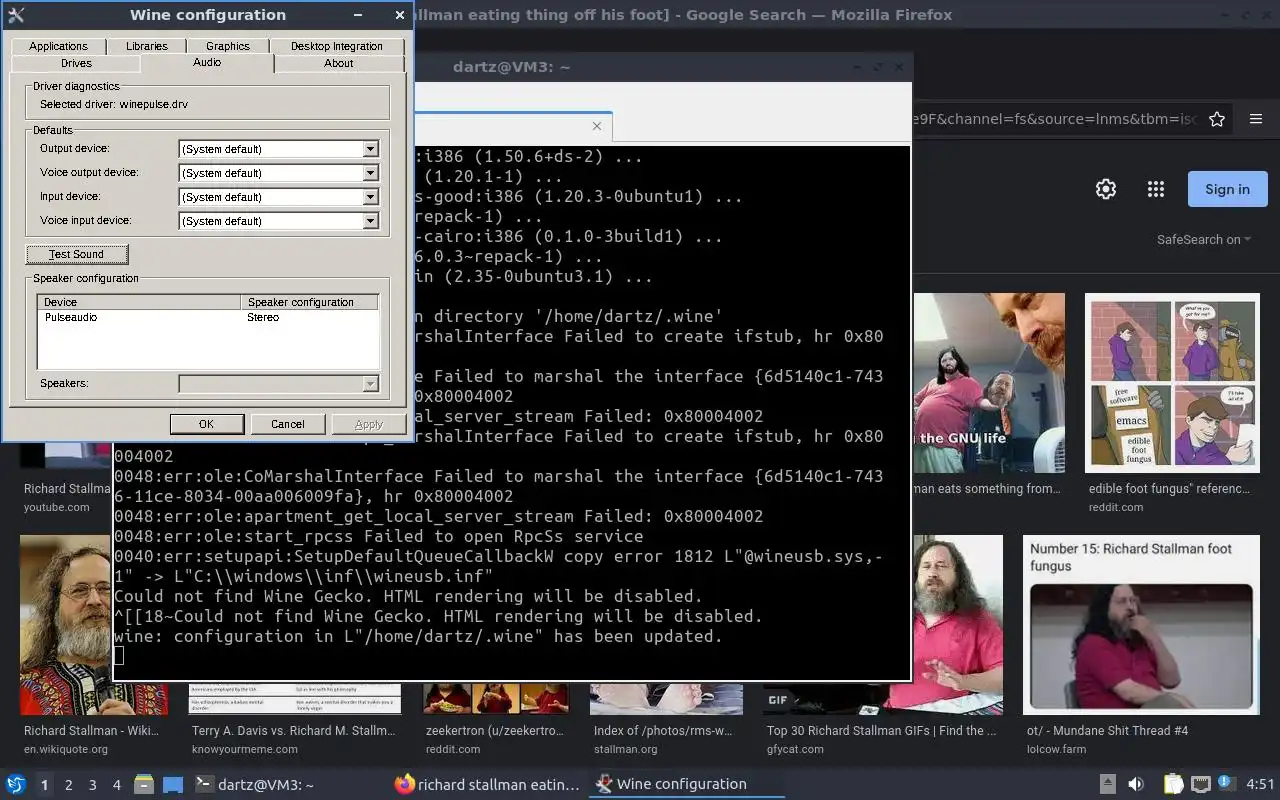Expand the Output device dropdown
The image size is (1280, 800).
tap(370, 149)
